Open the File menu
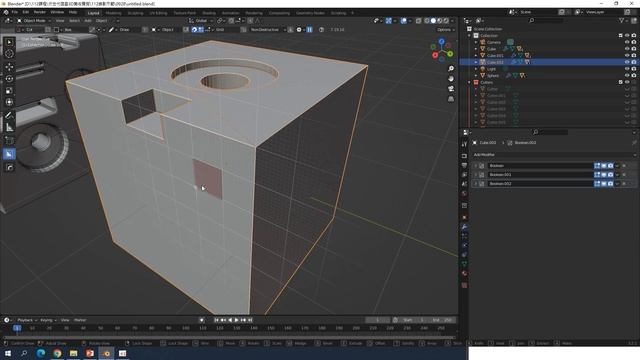This screenshot has height=360, width=640. click(x=15, y=12)
